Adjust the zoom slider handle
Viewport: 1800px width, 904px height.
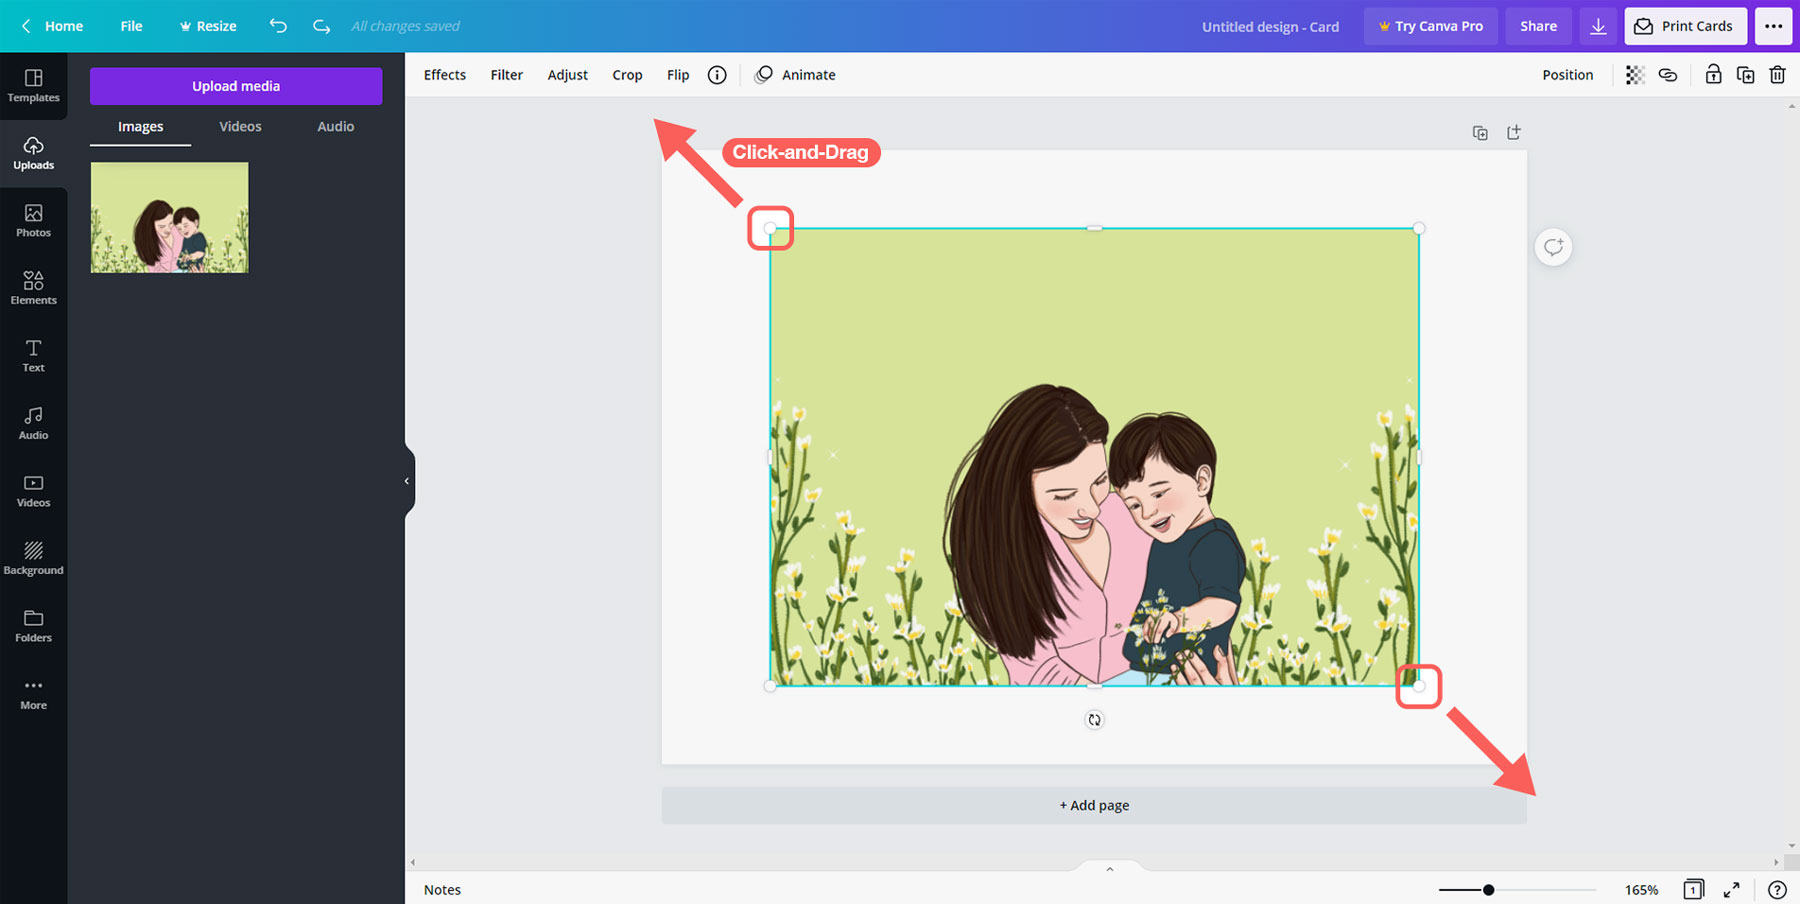click(x=1488, y=890)
